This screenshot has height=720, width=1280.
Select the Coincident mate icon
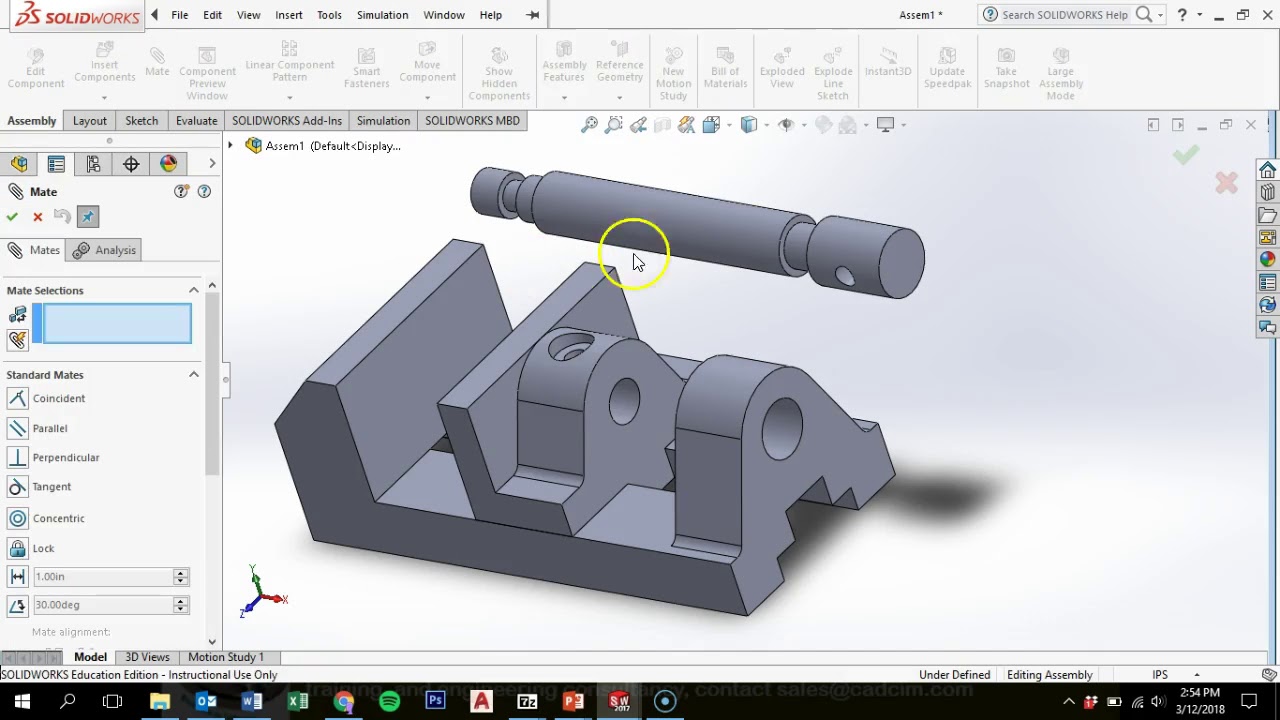[x=17, y=398]
